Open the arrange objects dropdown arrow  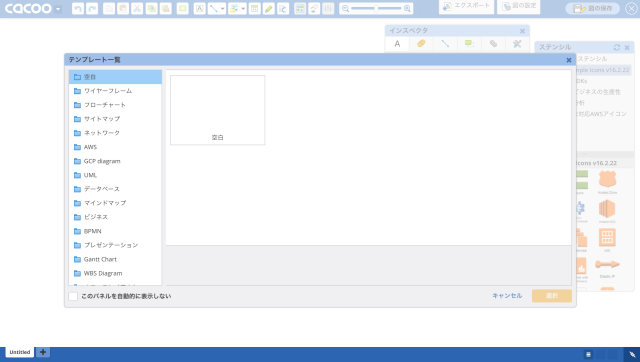(243, 9)
